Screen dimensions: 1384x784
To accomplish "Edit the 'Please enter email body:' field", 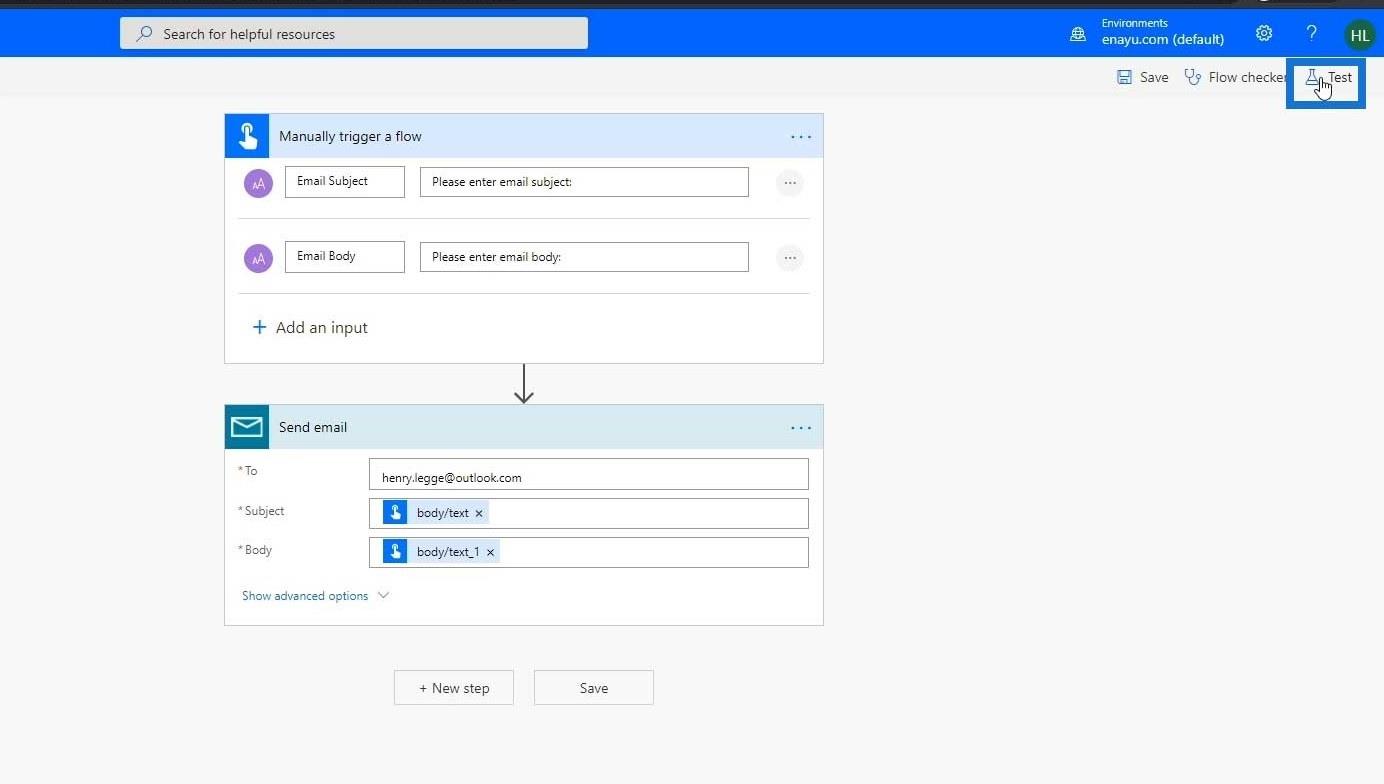I will [584, 257].
